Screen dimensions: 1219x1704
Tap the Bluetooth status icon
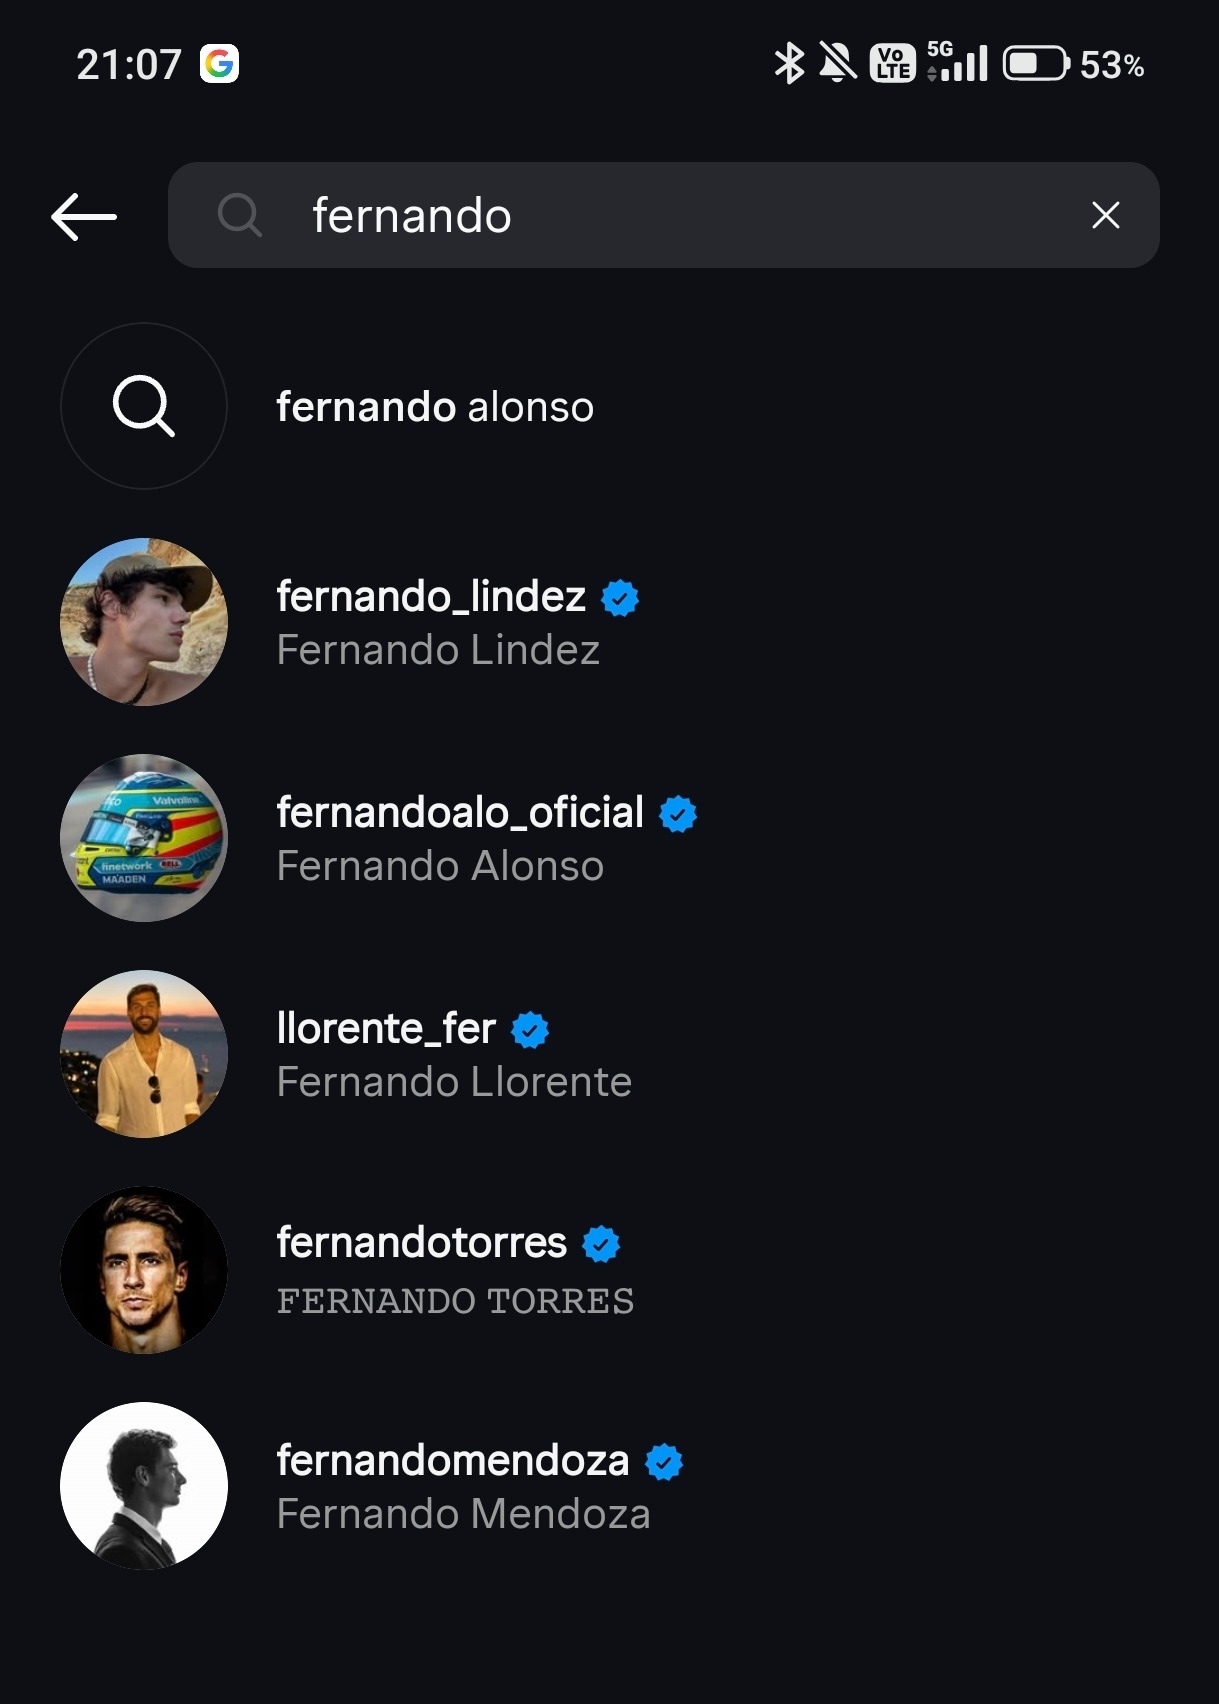(789, 64)
